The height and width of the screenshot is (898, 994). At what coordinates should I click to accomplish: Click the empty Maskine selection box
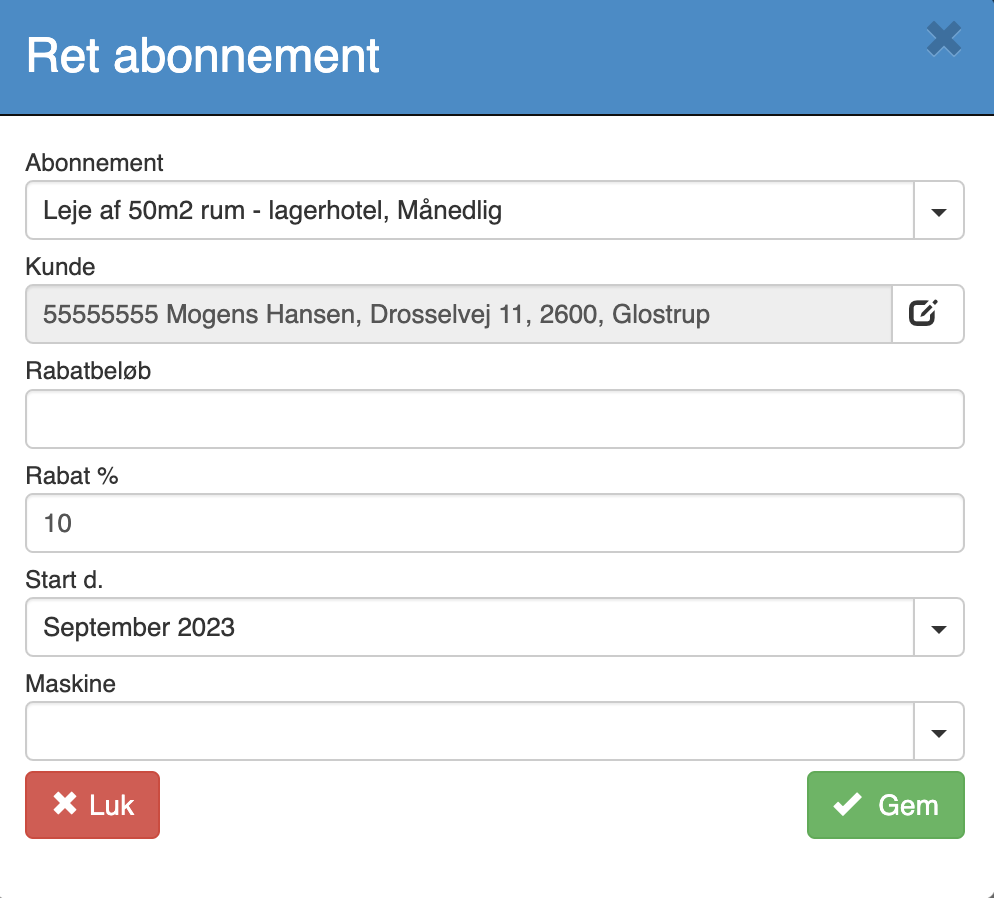[x=470, y=731]
